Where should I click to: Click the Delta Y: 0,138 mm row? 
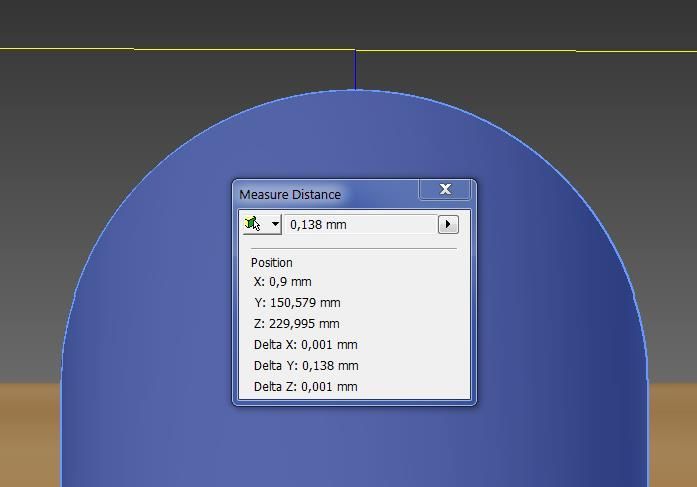pos(305,365)
